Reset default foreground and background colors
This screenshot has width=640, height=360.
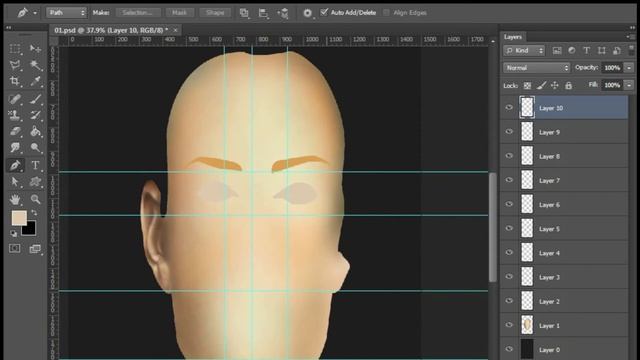(13, 233)
